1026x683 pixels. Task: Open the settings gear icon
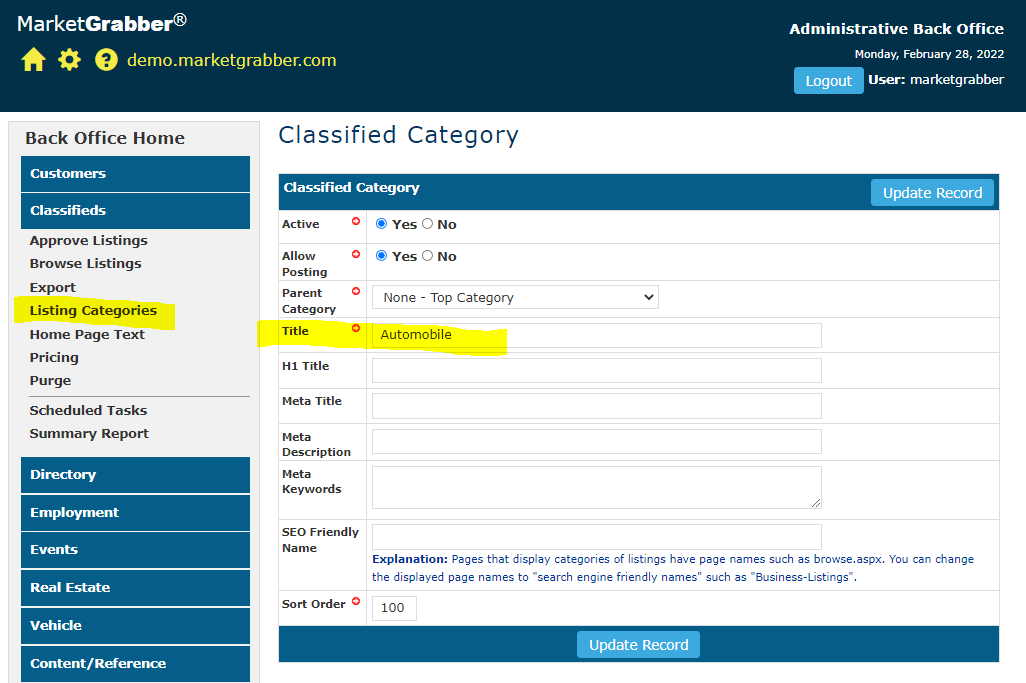[69, 60]
